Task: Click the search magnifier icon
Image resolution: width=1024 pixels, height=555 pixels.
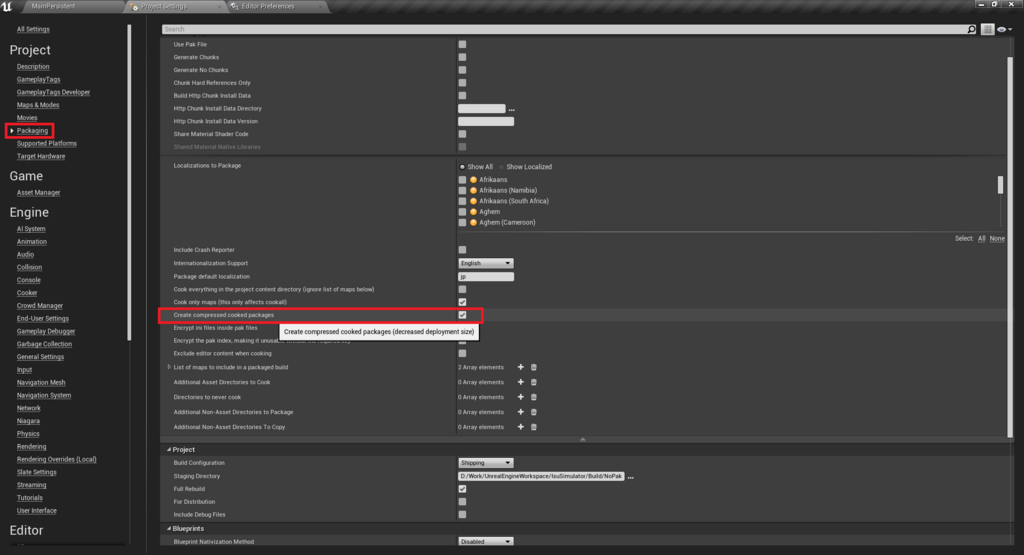Action: click(x=971, y=29)
